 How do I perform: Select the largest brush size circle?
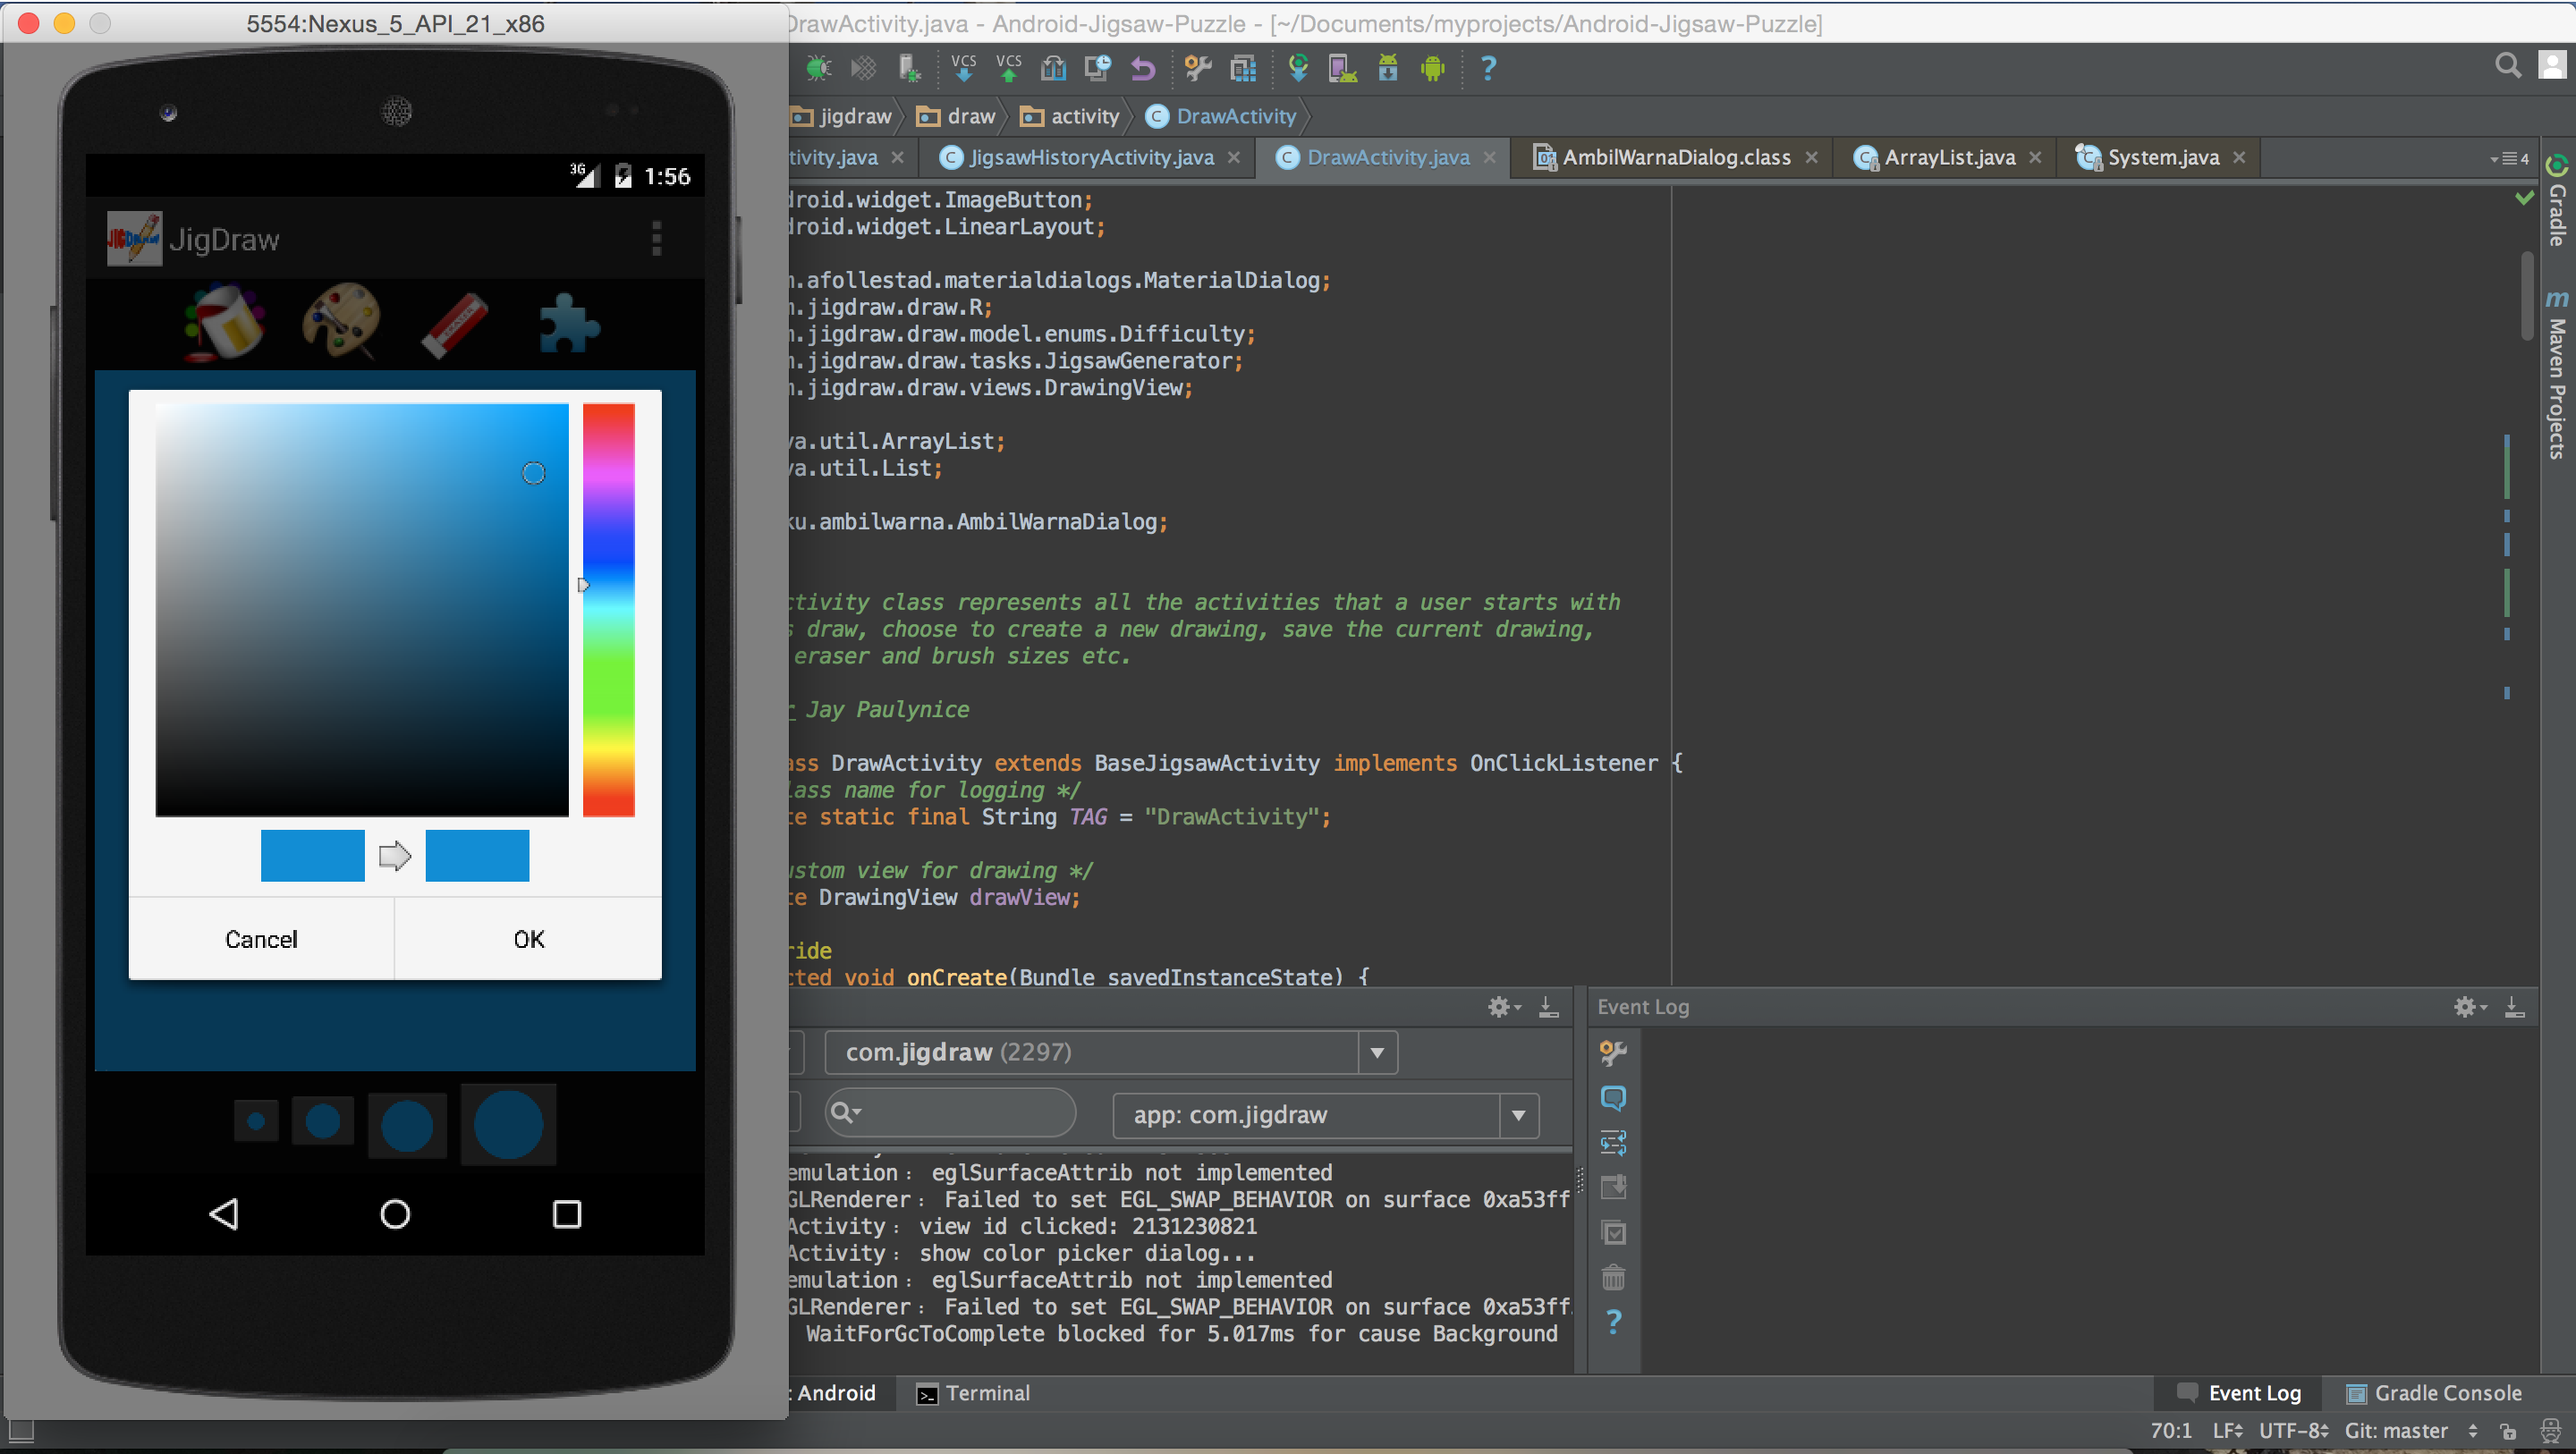(508, 1124)
